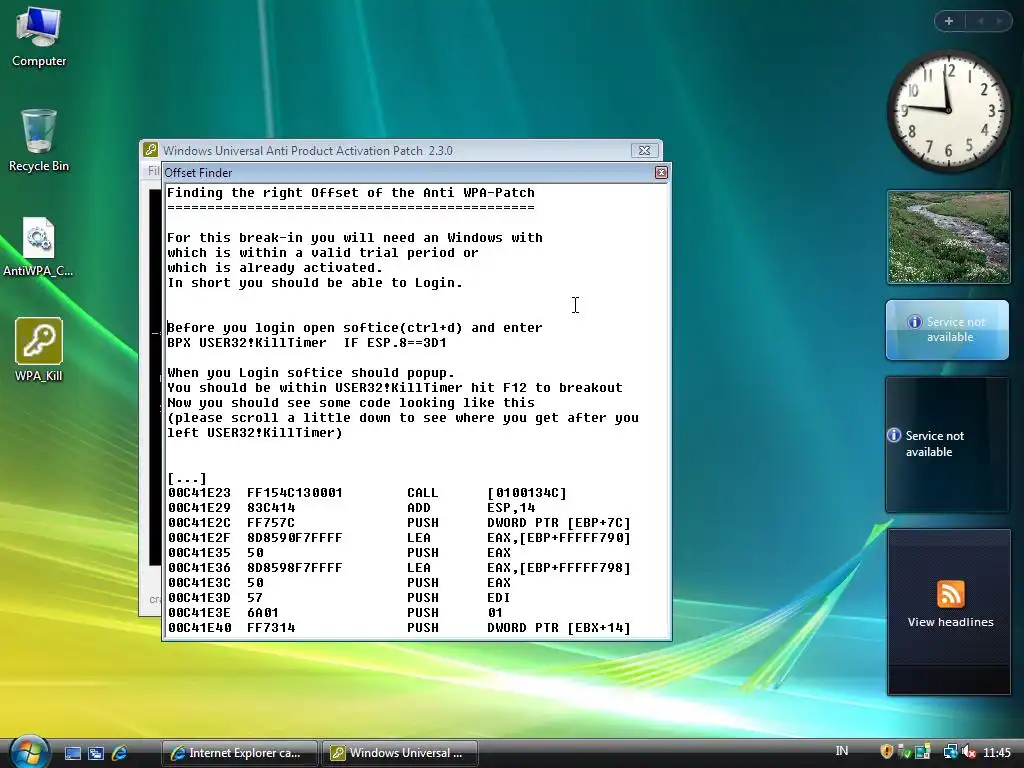Click the sidebar previous page arrow

coord(980,21)
